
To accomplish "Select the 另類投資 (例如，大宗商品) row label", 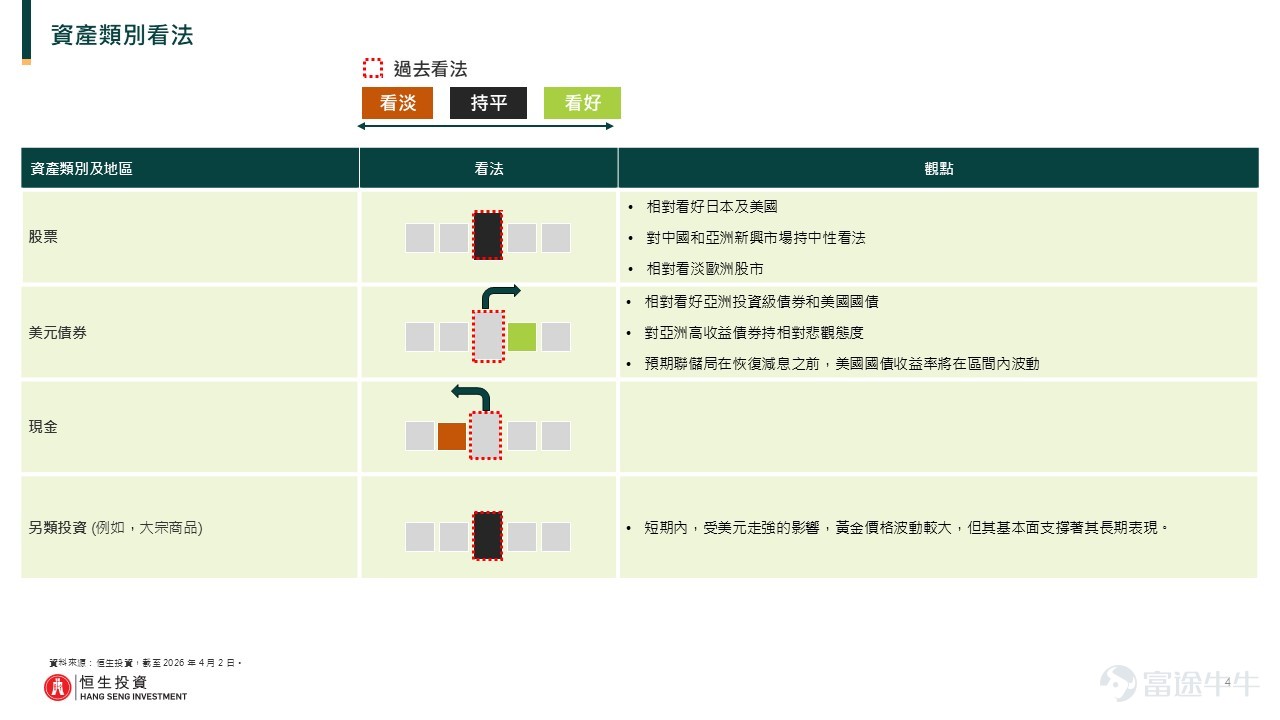I will 116,527.
